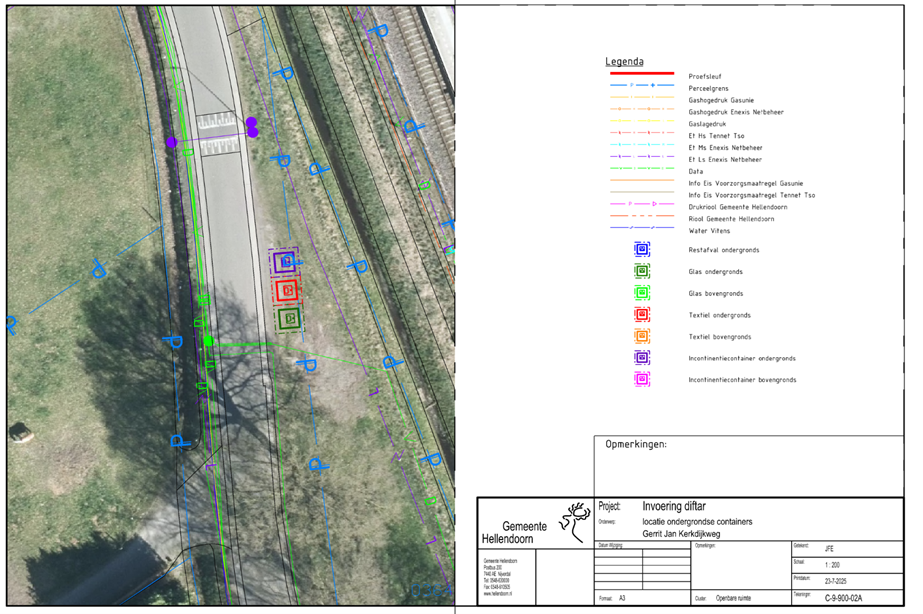Select the Textiel ondergronds legend icon
This screenshot has width=923, height=614.
642,315
